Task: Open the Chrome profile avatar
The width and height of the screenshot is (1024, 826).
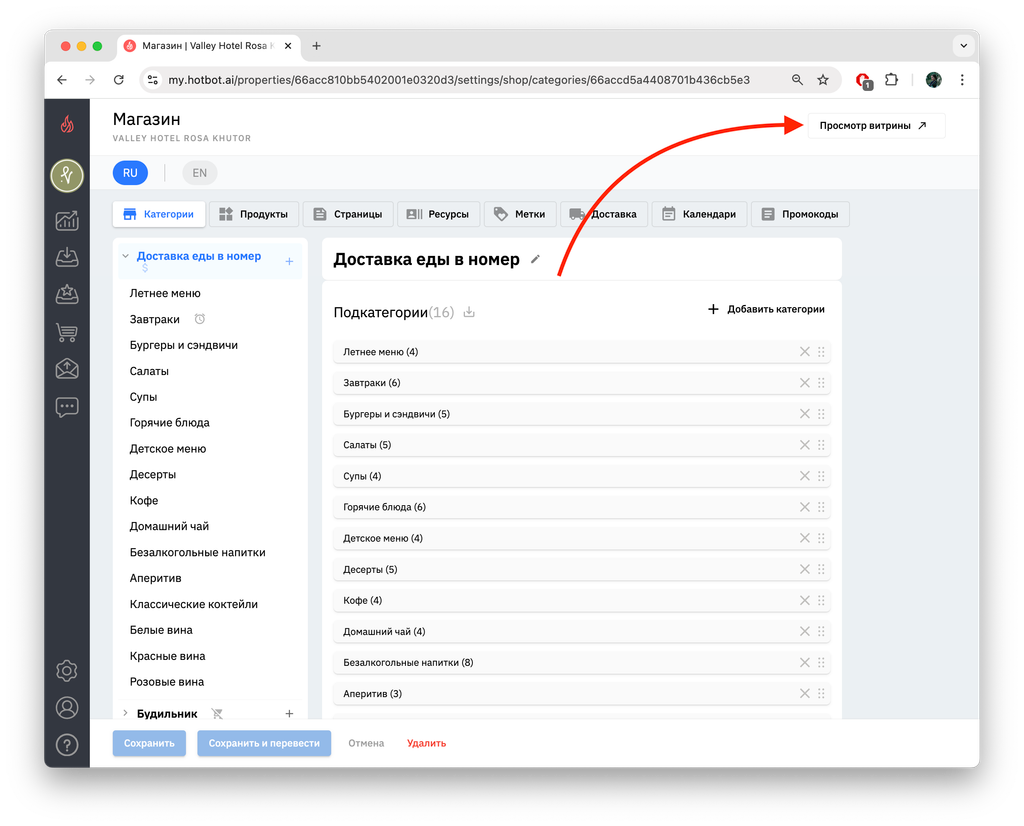Action: pyautogui.click(x=933, y=80)
